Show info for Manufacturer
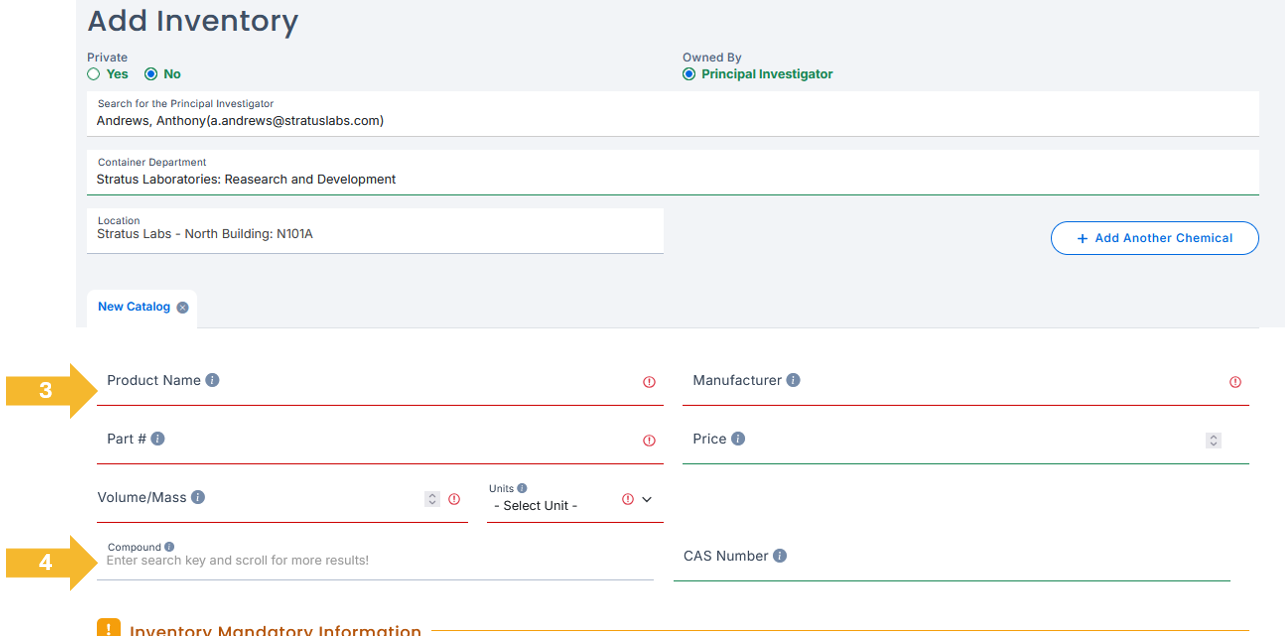 (x=793, y=380)
